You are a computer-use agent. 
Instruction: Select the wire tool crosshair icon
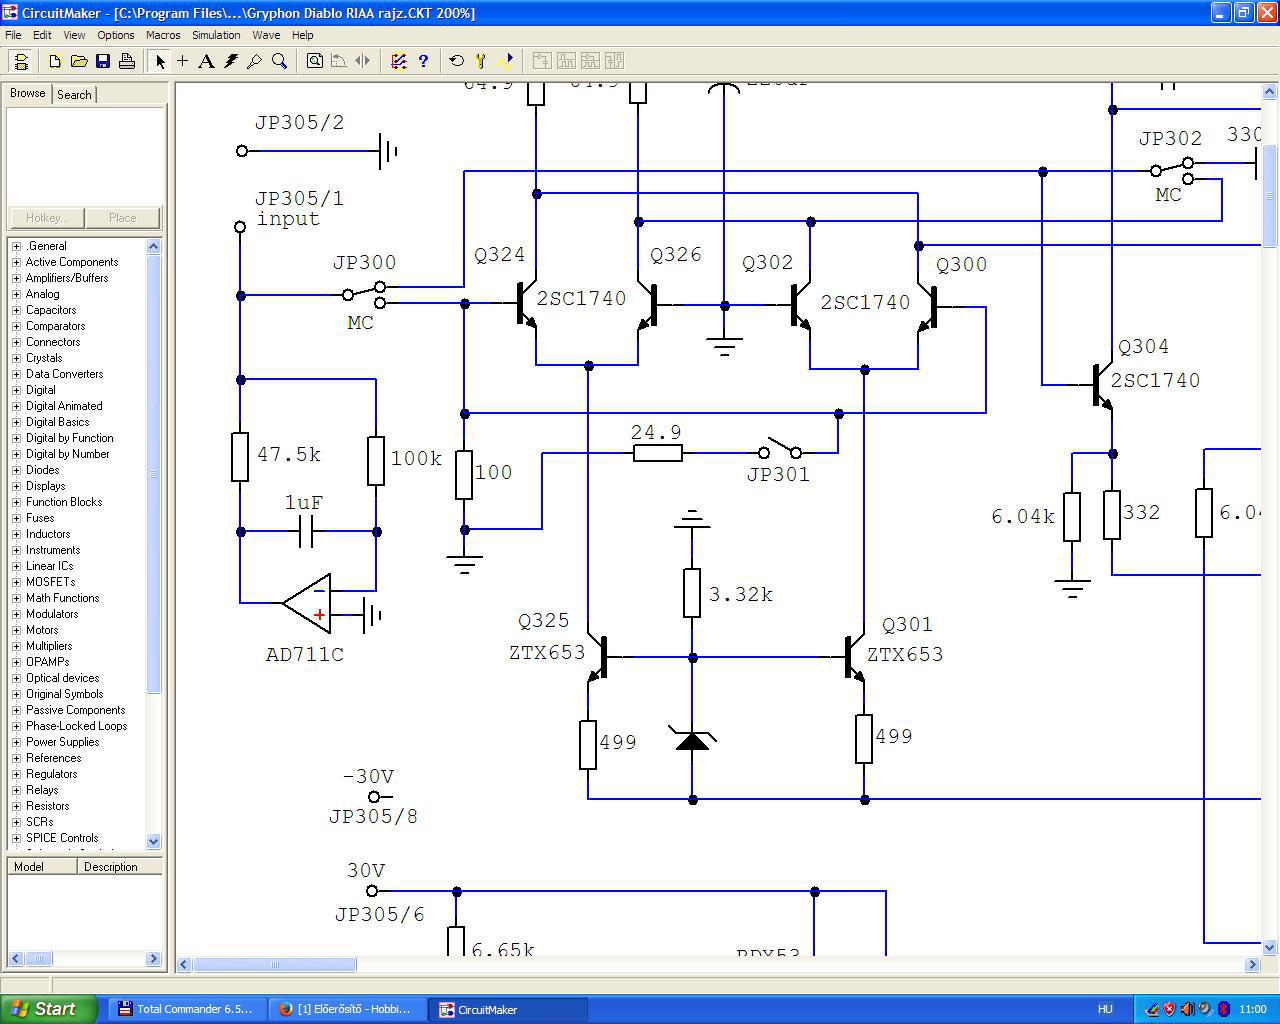[x=183, y=61]
